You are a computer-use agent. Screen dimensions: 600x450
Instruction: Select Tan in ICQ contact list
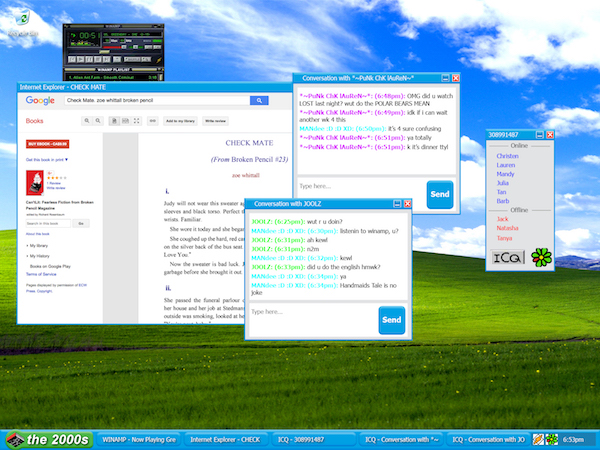click(501, 192)
